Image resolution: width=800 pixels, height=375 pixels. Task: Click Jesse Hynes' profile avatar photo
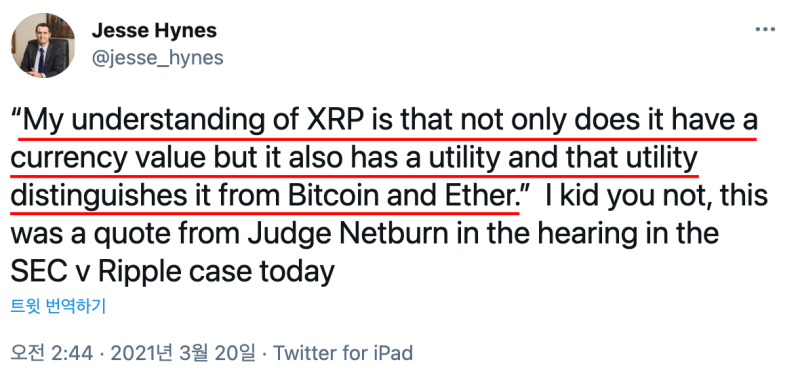tap(43, 46)
